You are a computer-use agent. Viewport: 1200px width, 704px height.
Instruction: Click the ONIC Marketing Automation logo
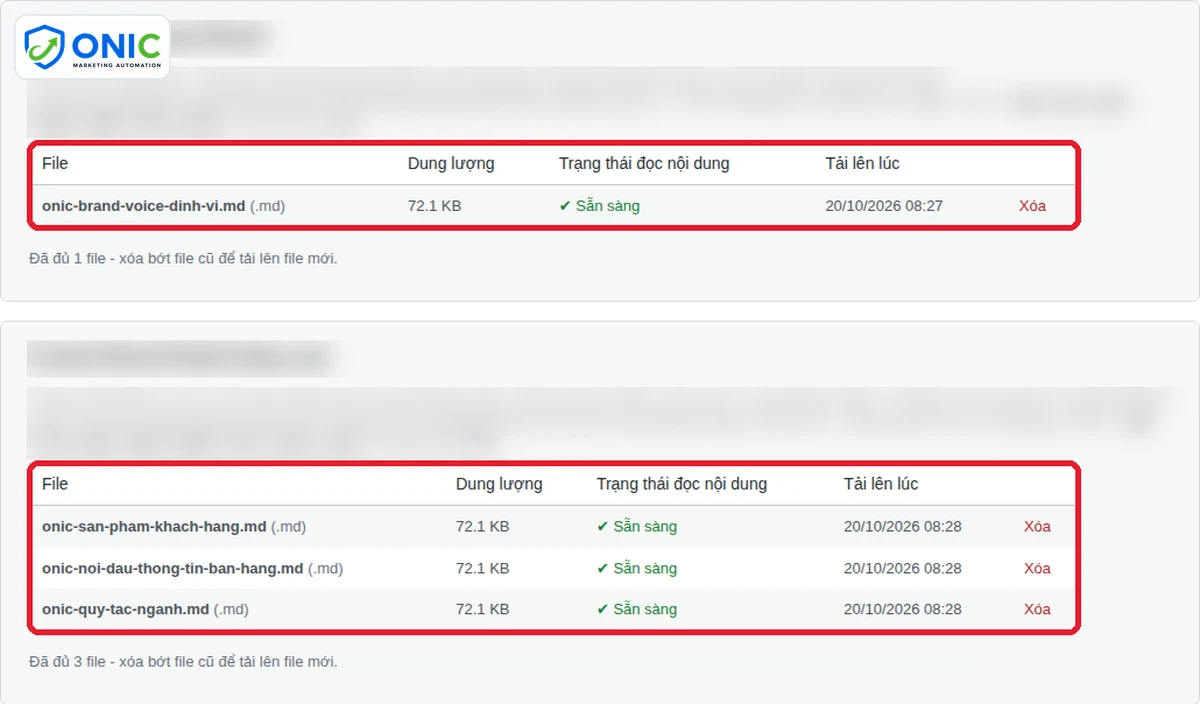(x=92, y=46)
